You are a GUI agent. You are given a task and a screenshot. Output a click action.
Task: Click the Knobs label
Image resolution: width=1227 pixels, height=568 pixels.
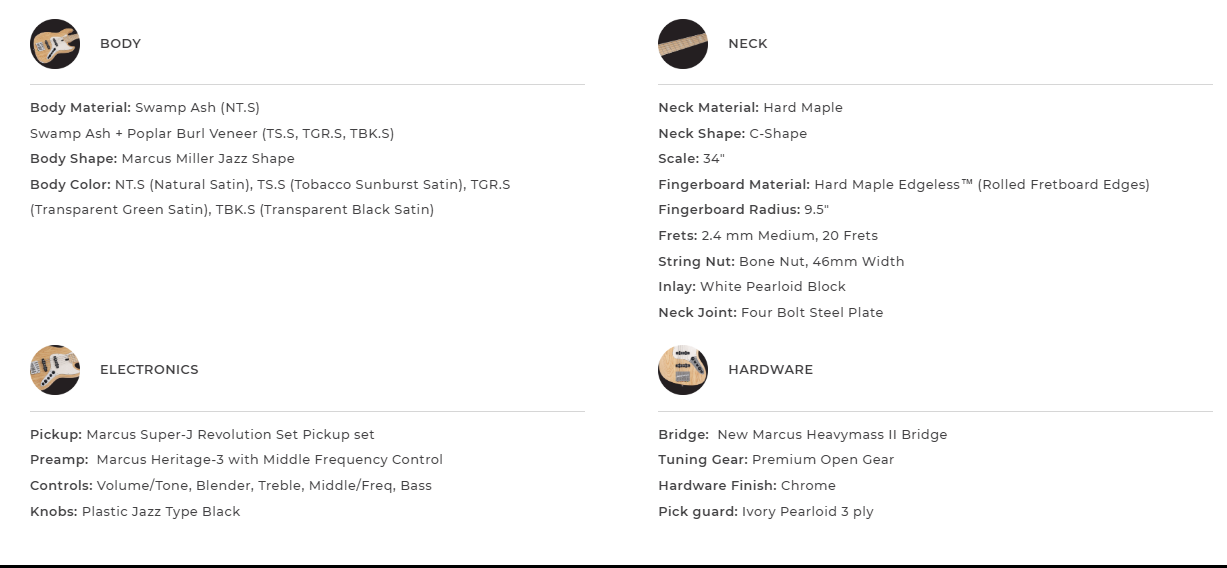(x=53, y=512)
